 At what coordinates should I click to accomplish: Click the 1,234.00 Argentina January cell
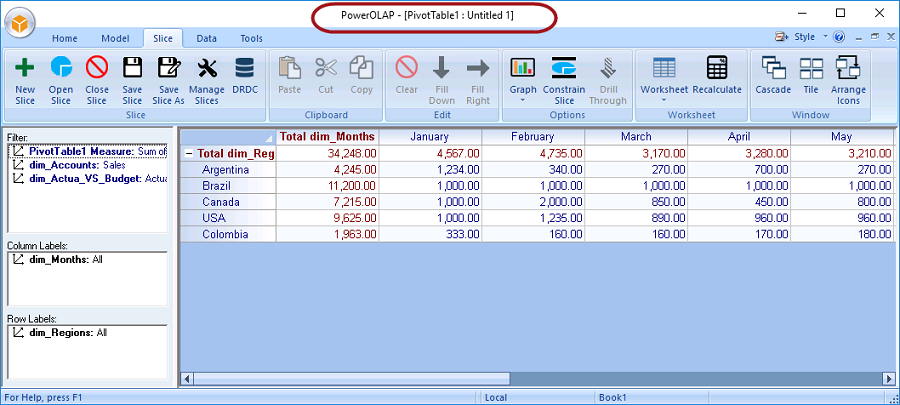coord(430,170)
